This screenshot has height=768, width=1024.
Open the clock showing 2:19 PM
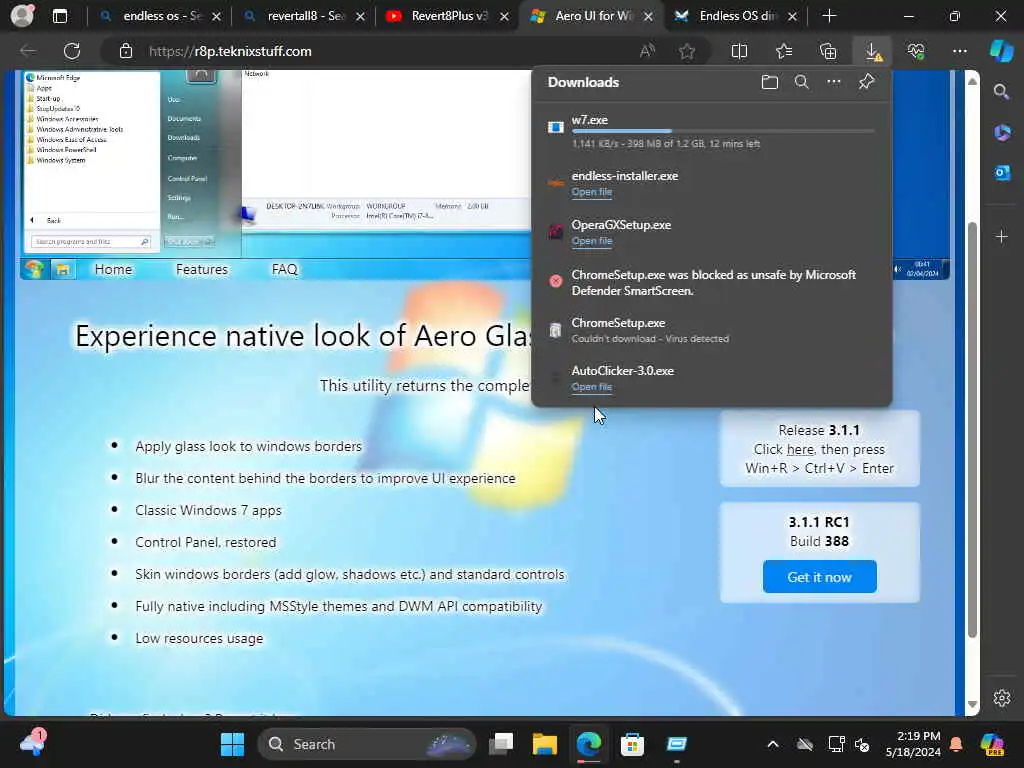point(913,744)
